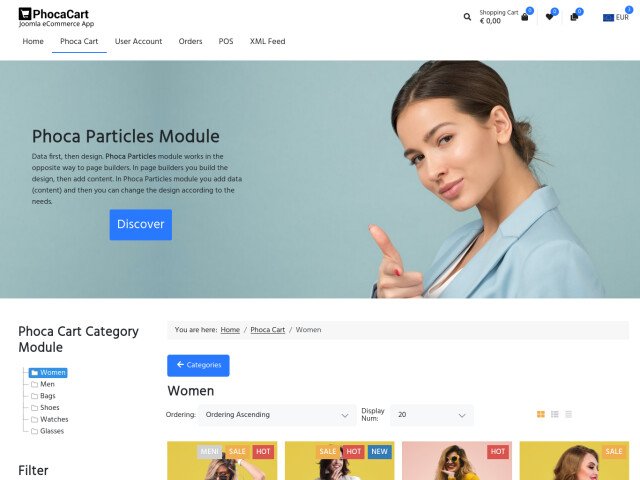Switch to list view layout icon
Image resolution: width=640 pixels, height=480 pixels.
pyautogui.click(x=569, y=414)
